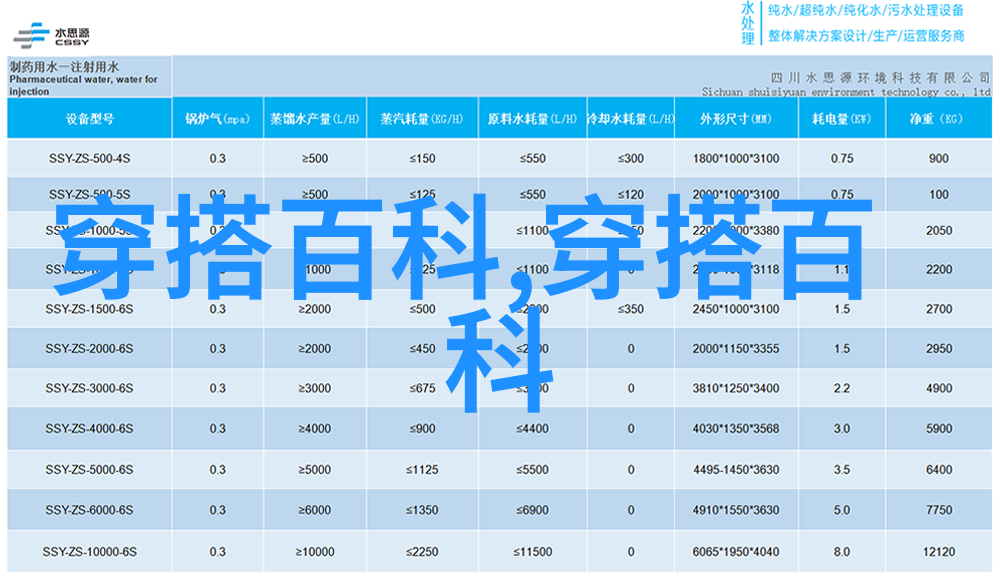Select model cell SSY-ZS-5000-6S
Screen dimensions: 1000x581
click(89, 469)
